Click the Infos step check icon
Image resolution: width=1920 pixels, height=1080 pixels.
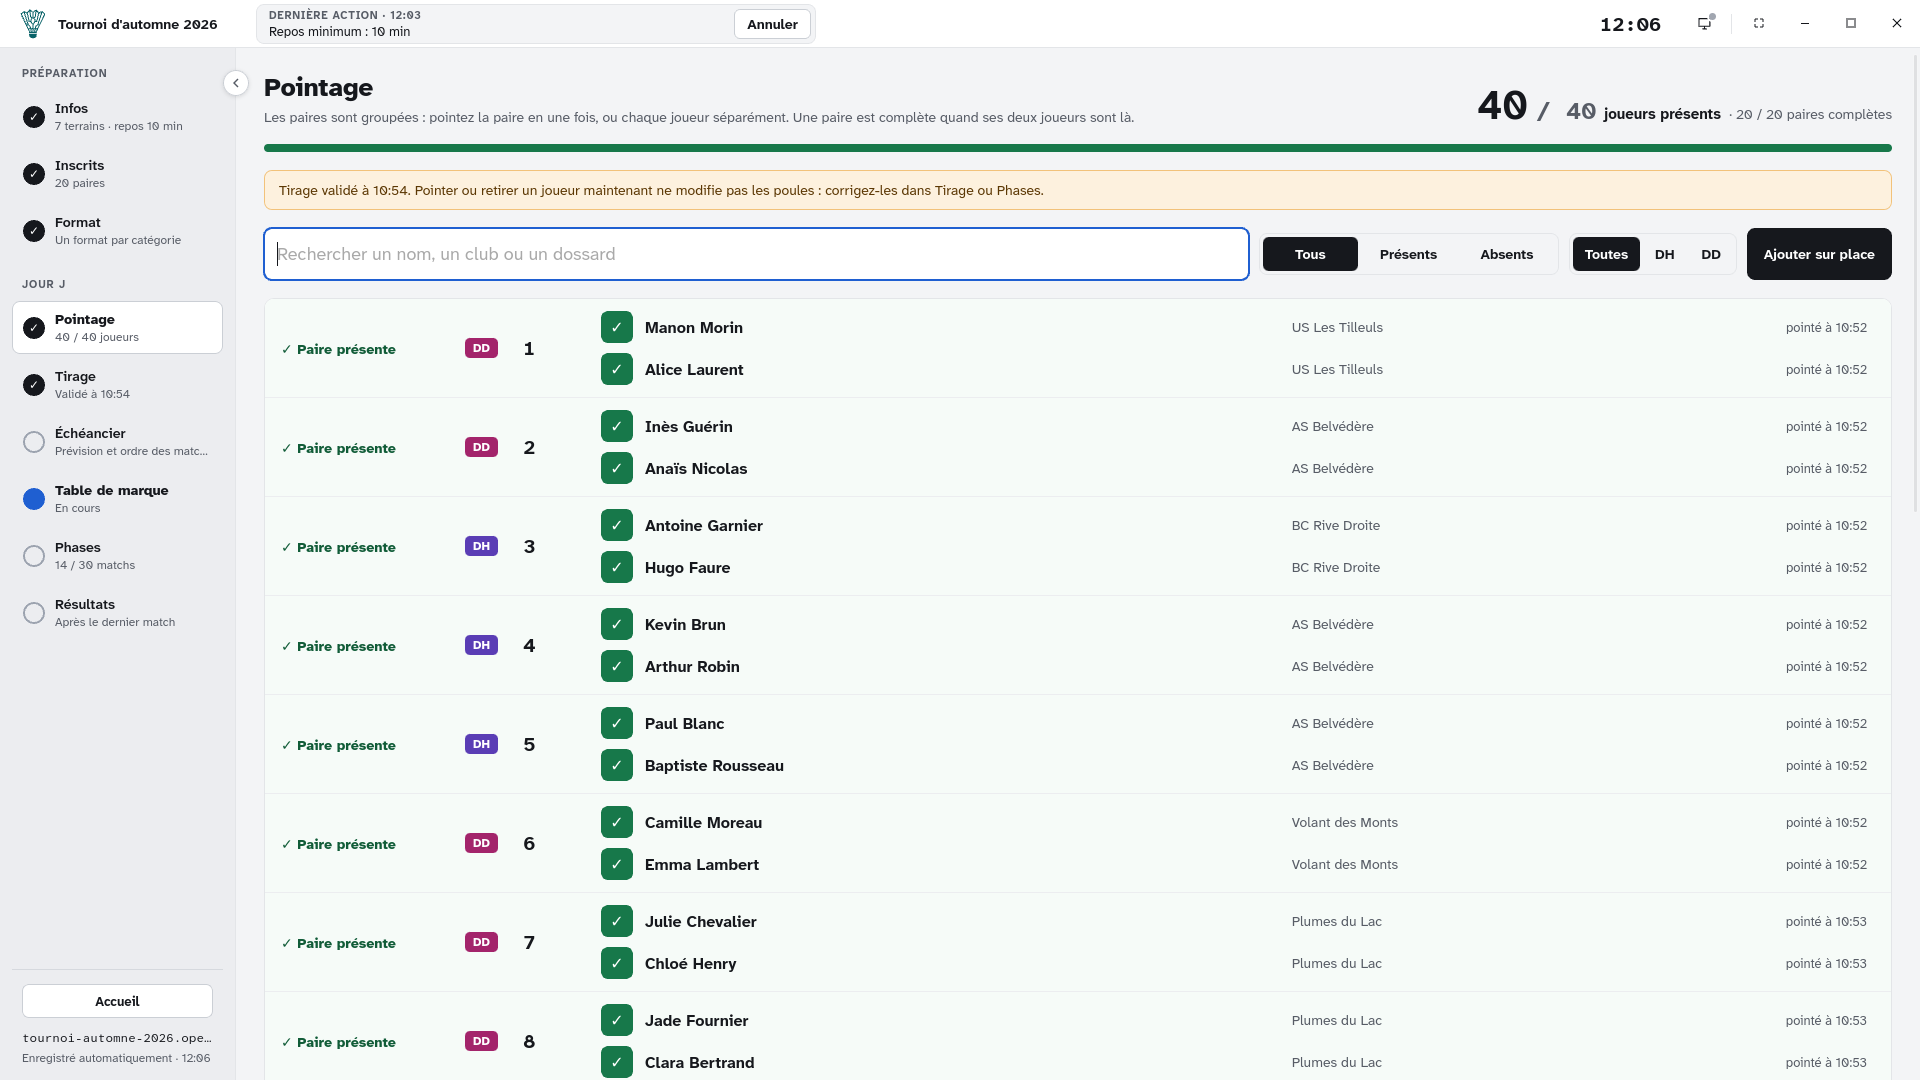(34, 117)
